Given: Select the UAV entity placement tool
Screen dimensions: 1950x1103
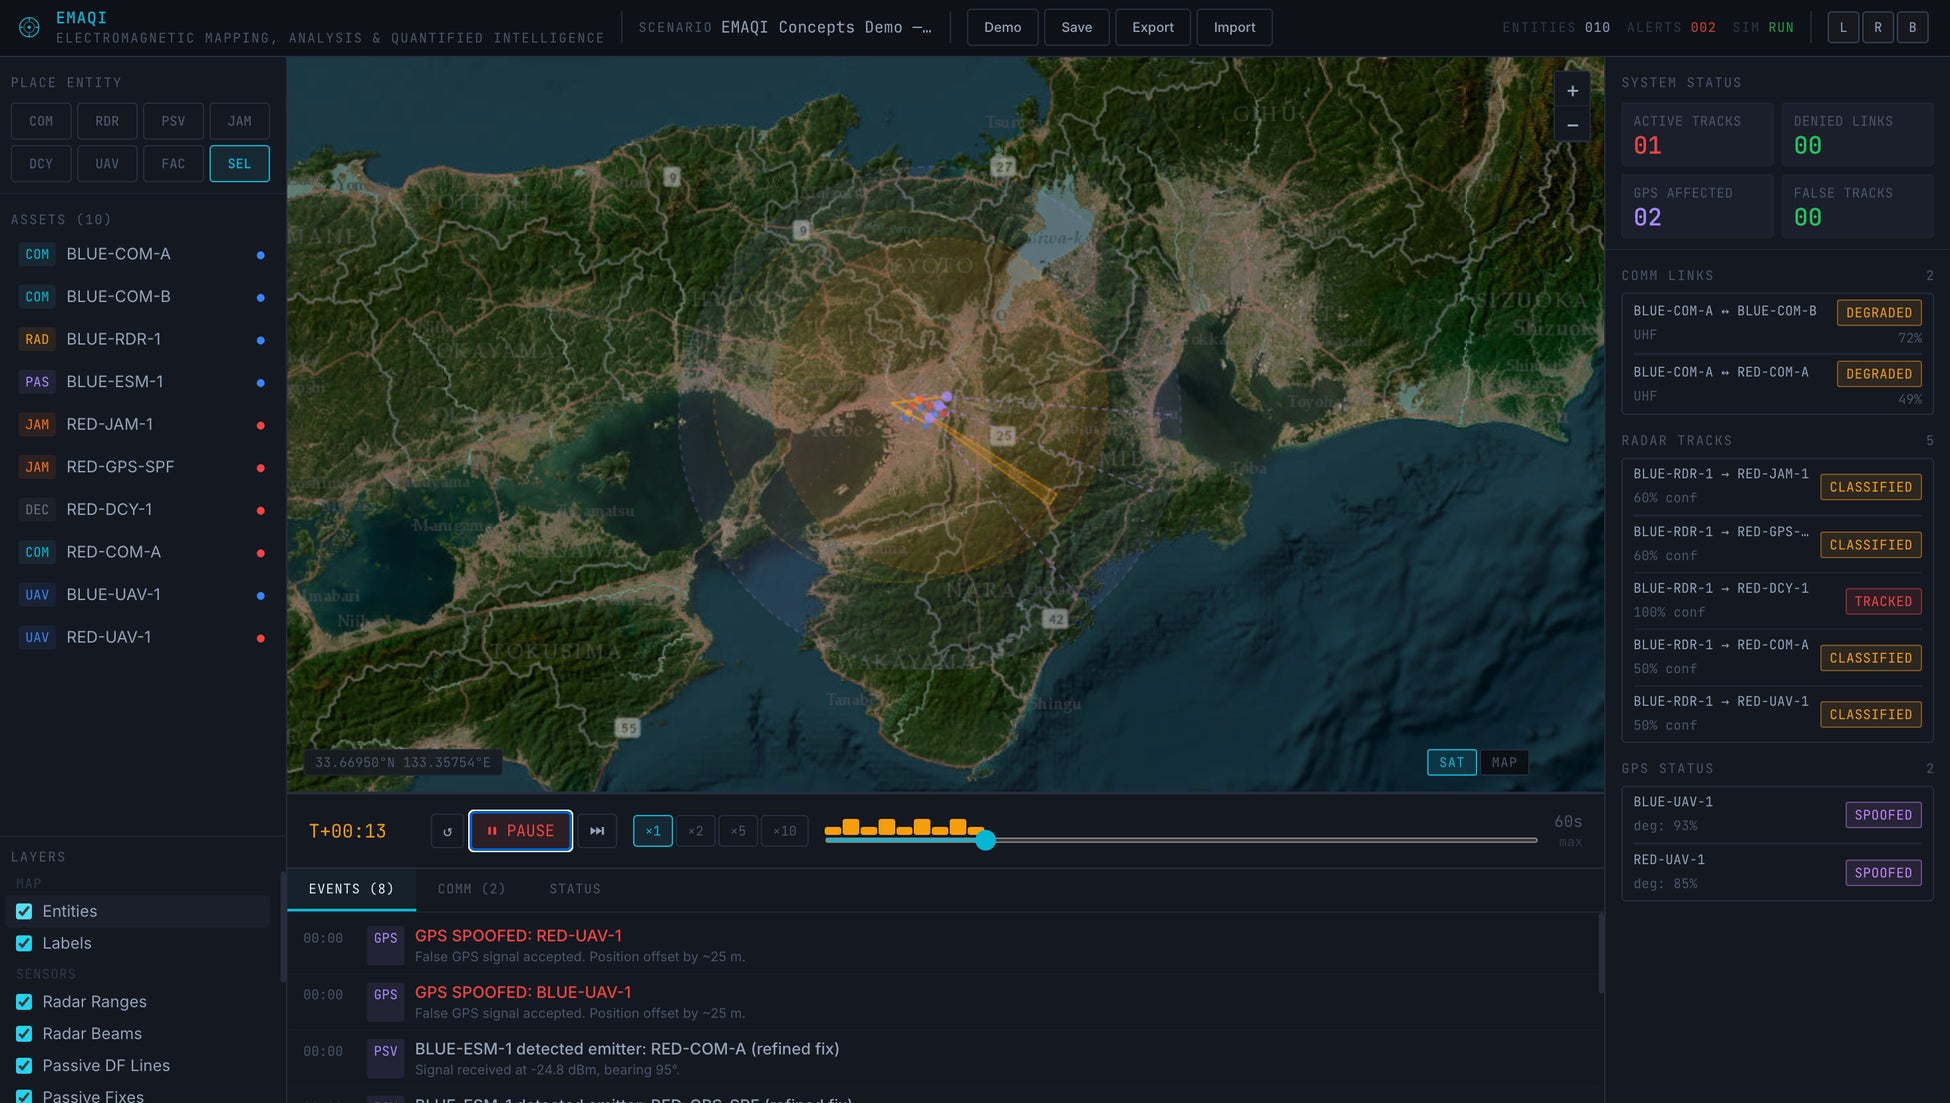Looking at the screenshot, I should click(107, 164).
